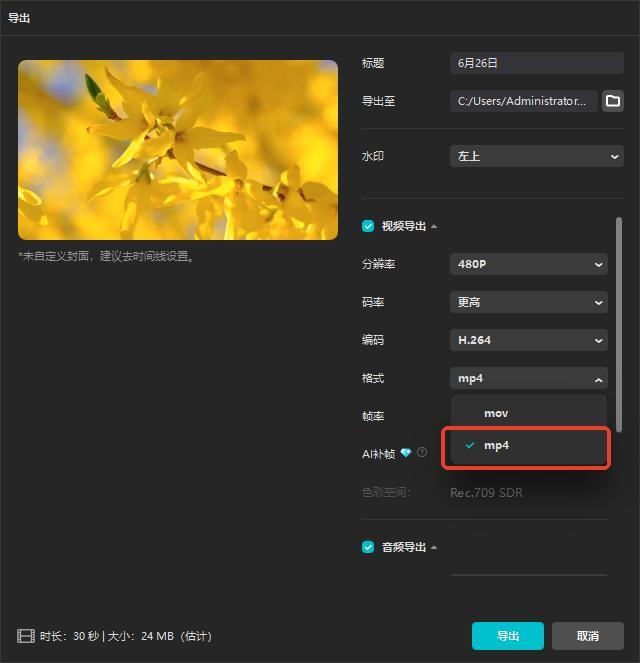Collapse the 视频导出 section arrow
Image resolution: width=640 pixels, height=663 pixels.
click(434, 226)
